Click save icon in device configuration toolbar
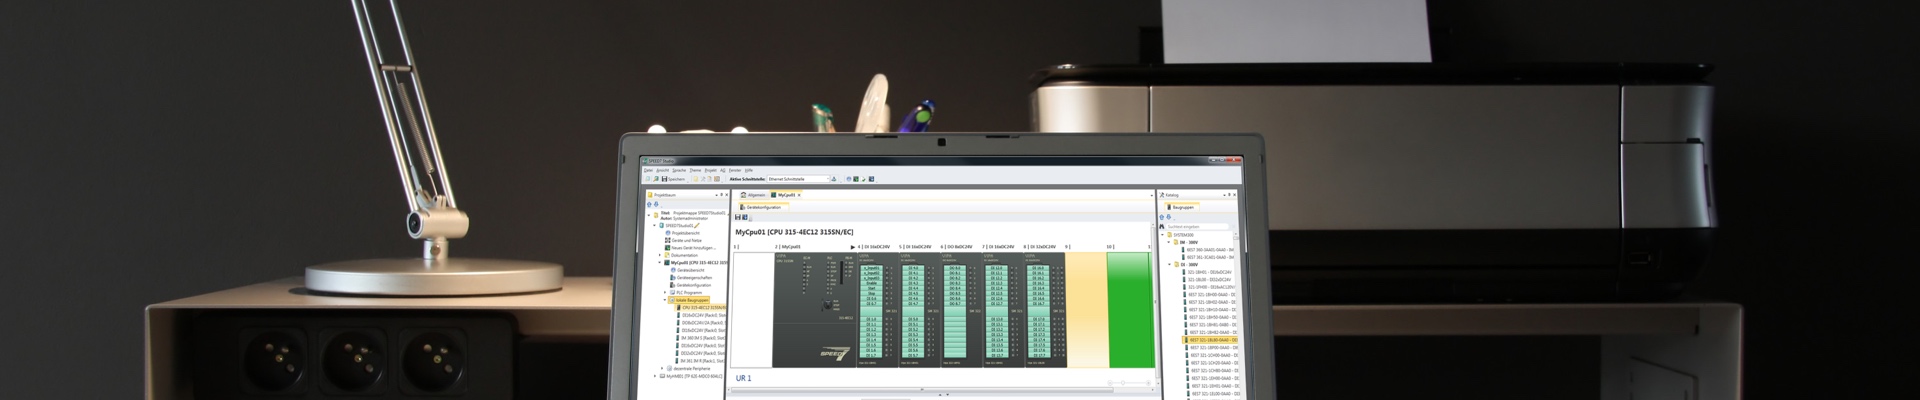This screenshot has height=400, width=1920. click(x=738, y=217)
